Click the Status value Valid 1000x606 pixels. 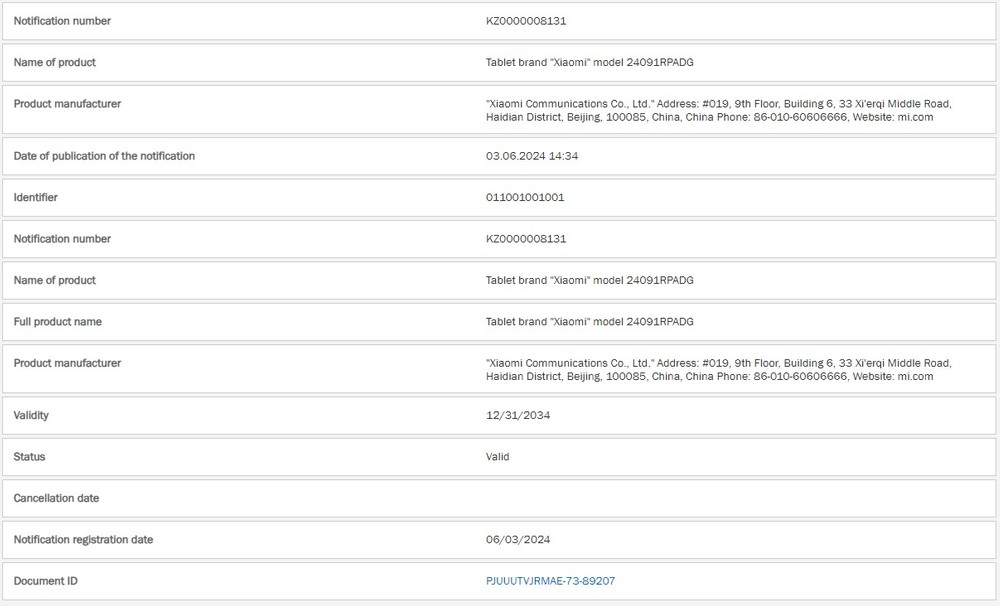[x=497, y=457]
